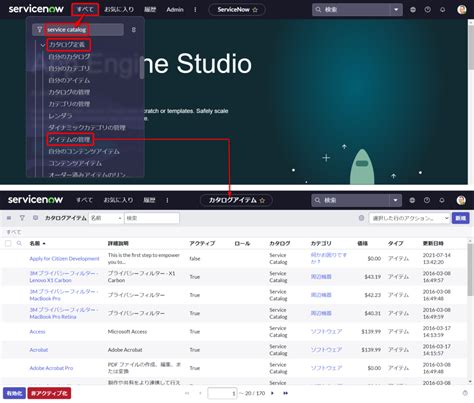Open the more-options dots beside Admin
The height and width of the screenshot is (403, 474).
tap(195, 10)
